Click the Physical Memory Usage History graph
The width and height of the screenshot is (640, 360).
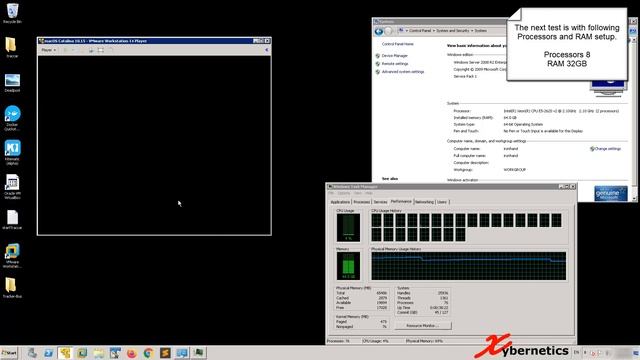[469, 266]
